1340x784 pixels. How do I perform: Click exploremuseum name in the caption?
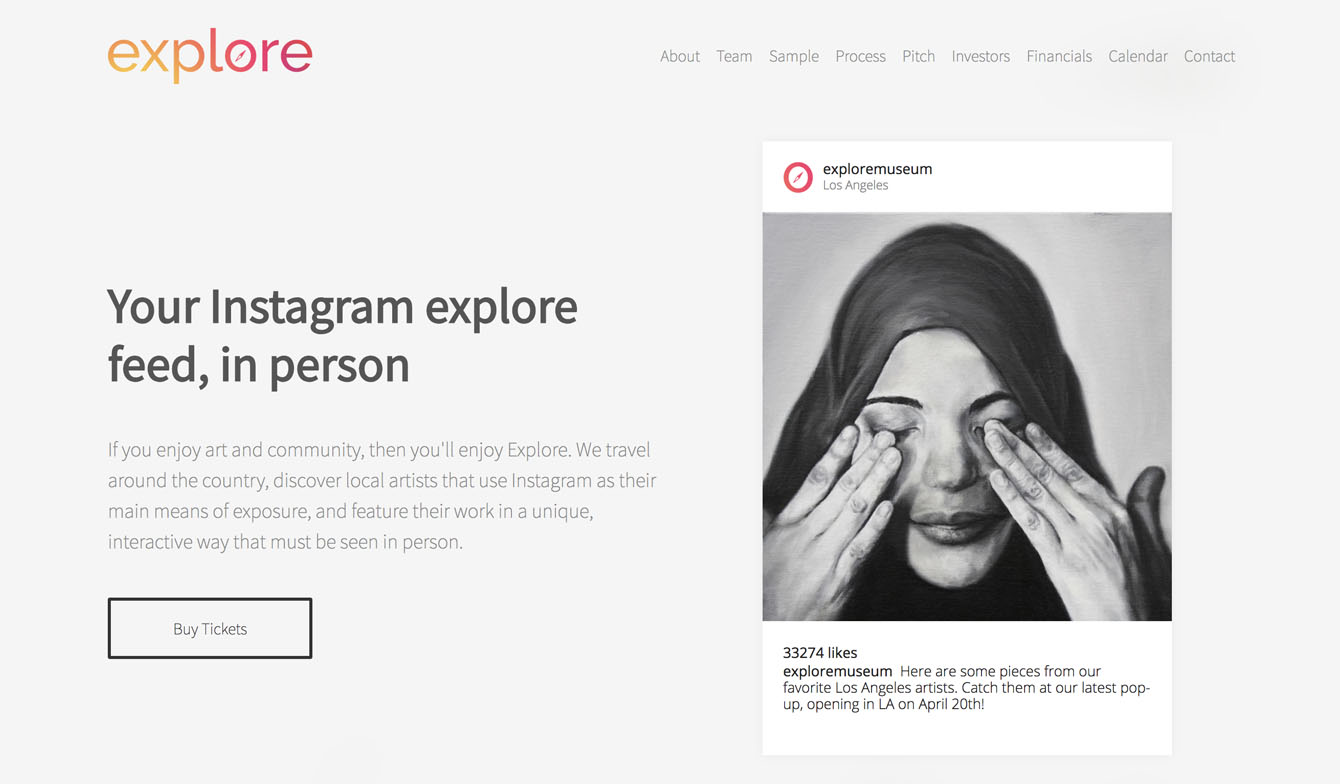click(837, 671)
